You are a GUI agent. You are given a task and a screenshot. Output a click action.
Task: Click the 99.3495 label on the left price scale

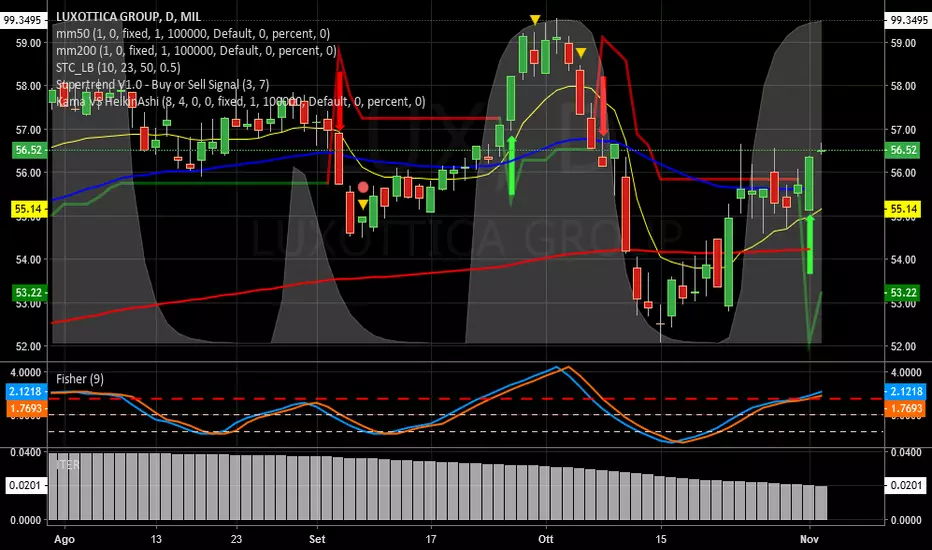coord(23,20)
